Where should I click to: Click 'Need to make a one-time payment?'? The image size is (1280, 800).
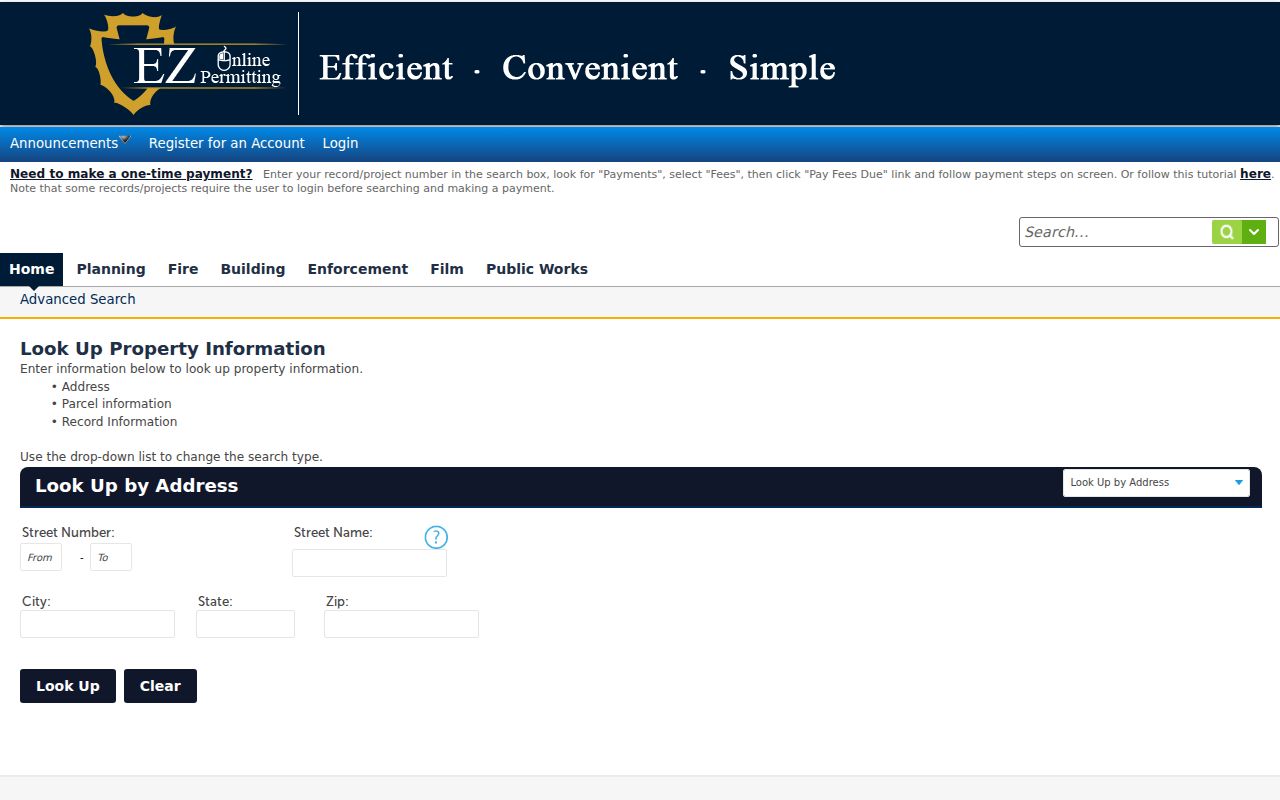[131, 174]
